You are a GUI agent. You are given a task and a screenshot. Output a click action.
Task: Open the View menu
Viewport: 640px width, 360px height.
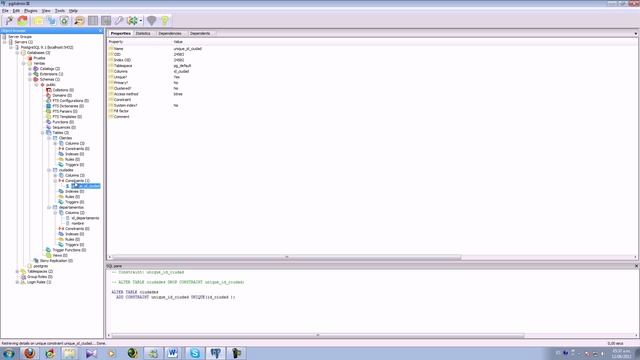click(46, 11)
